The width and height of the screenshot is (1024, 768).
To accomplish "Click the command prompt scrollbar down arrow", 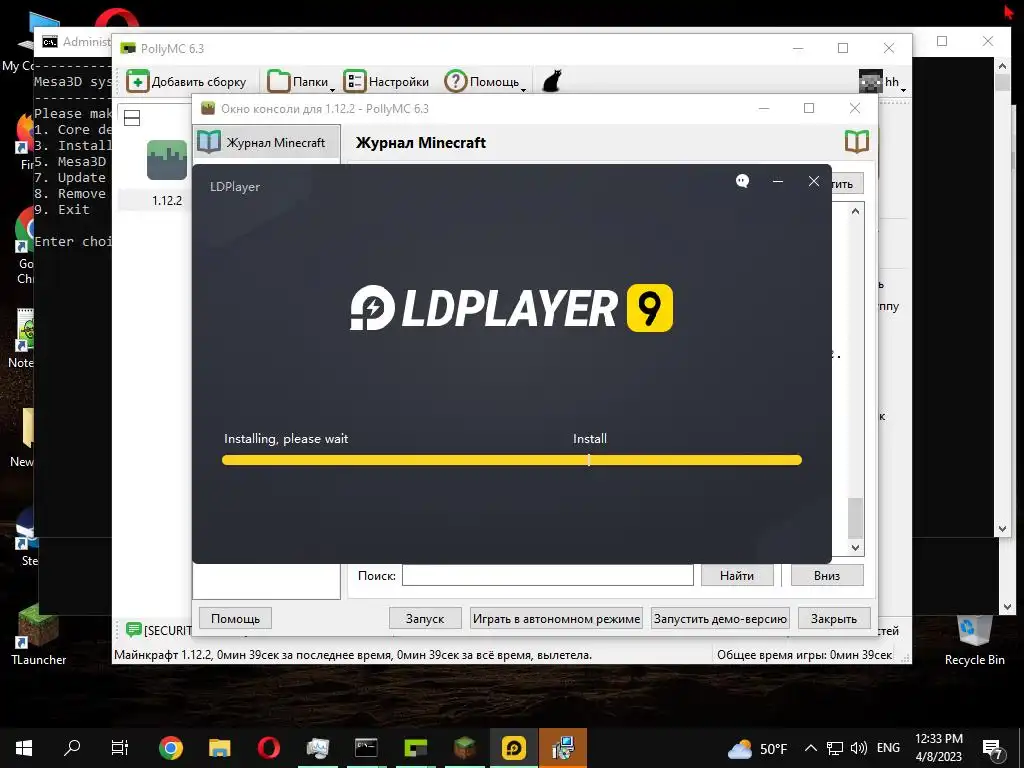I will point(1003,529).
